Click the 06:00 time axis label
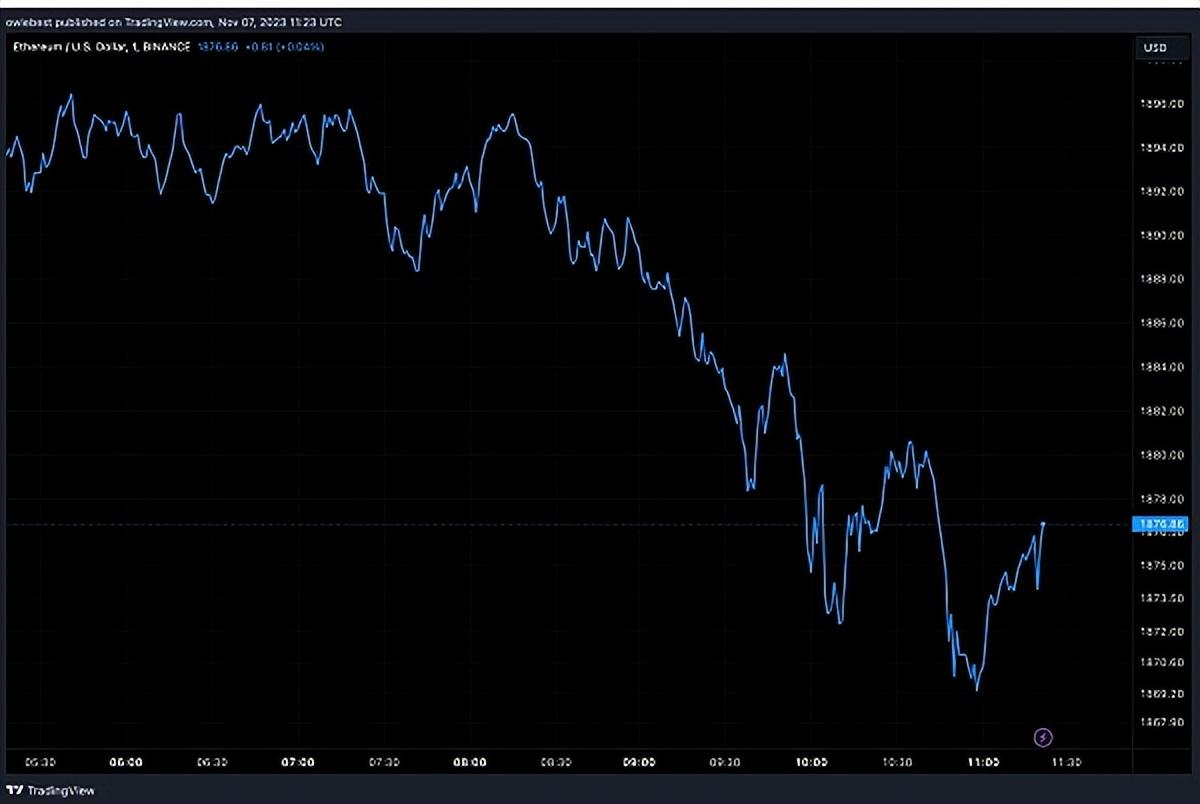Viewport: 1200px width, 804px height. point(127,762)
